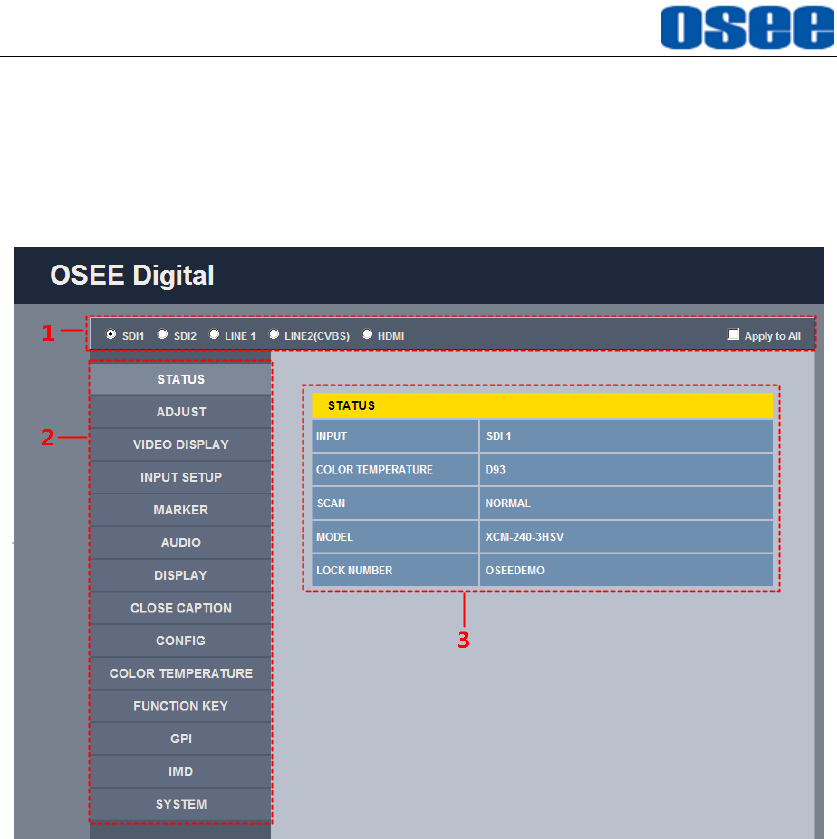
Task: Click the D93 value cell
Action: click(627, 470)
